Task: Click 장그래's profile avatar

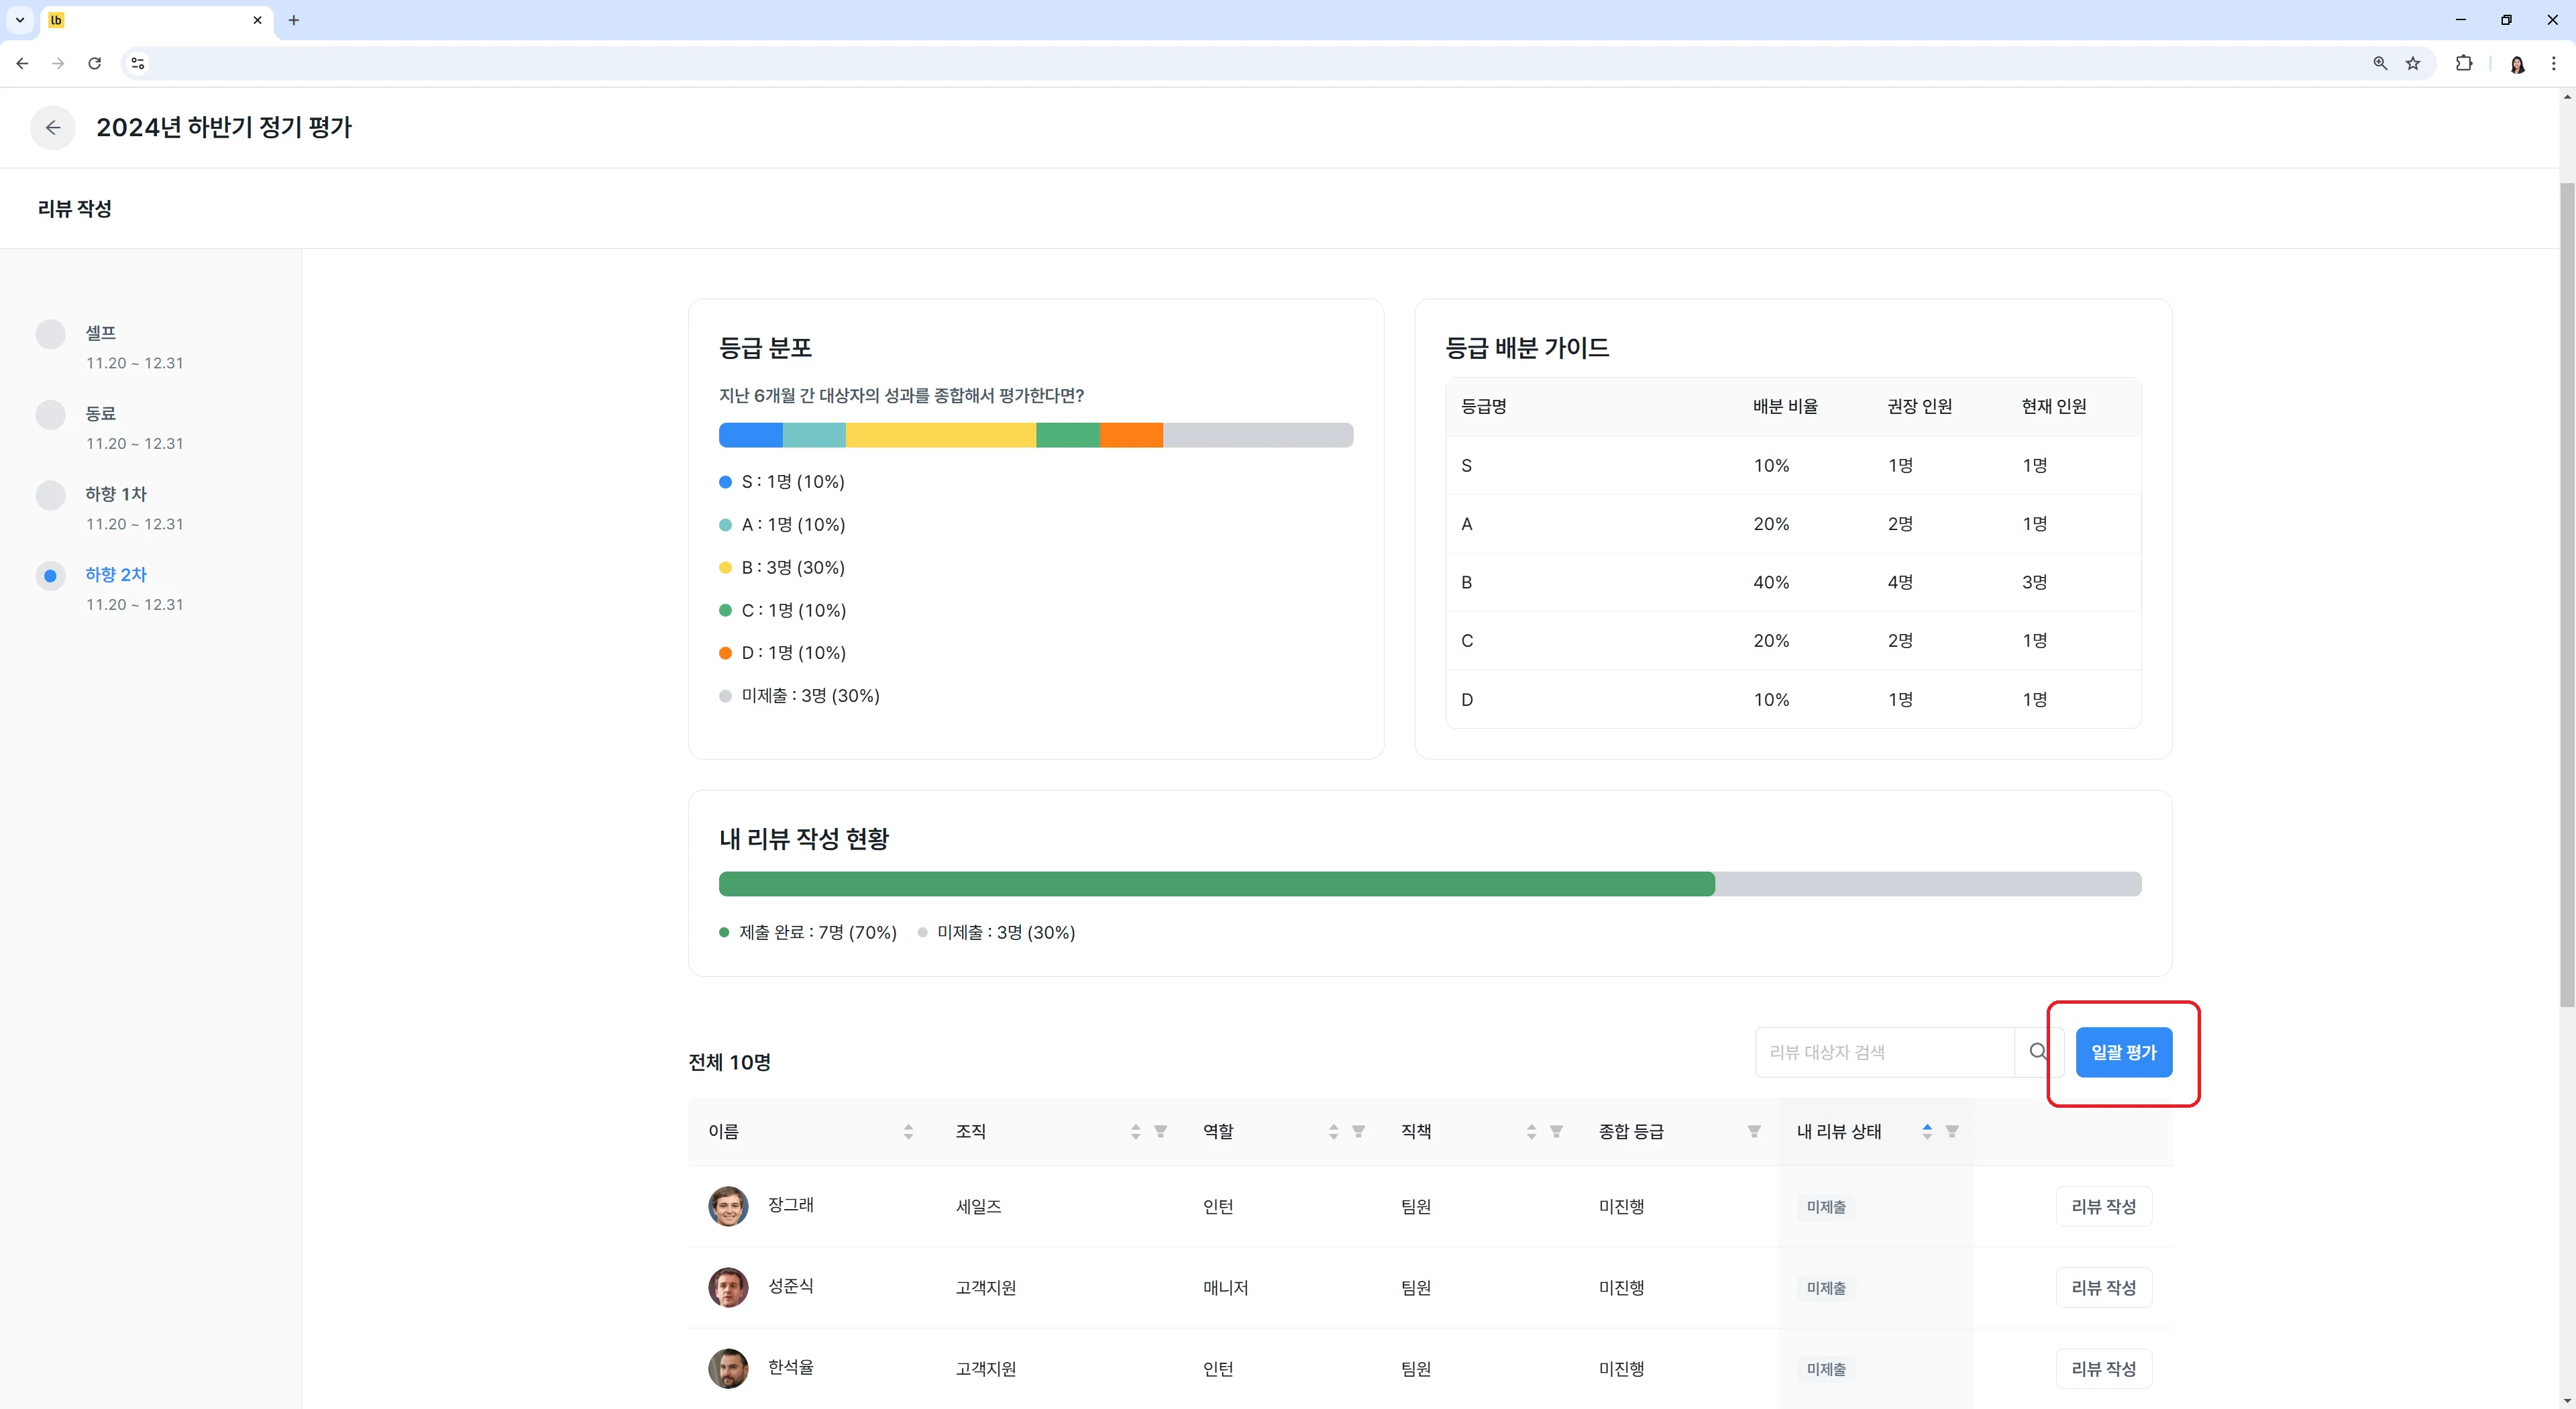Action: (x=728, y=1206)
